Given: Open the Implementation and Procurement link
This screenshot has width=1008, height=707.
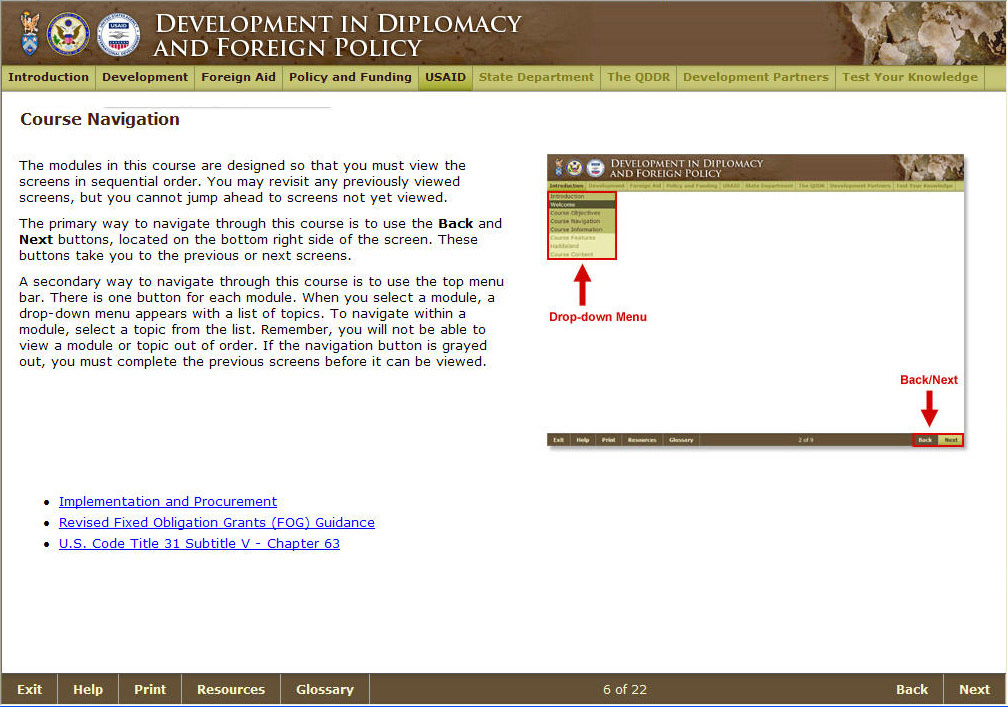Looking at the screenshot, I should [168, 501].
